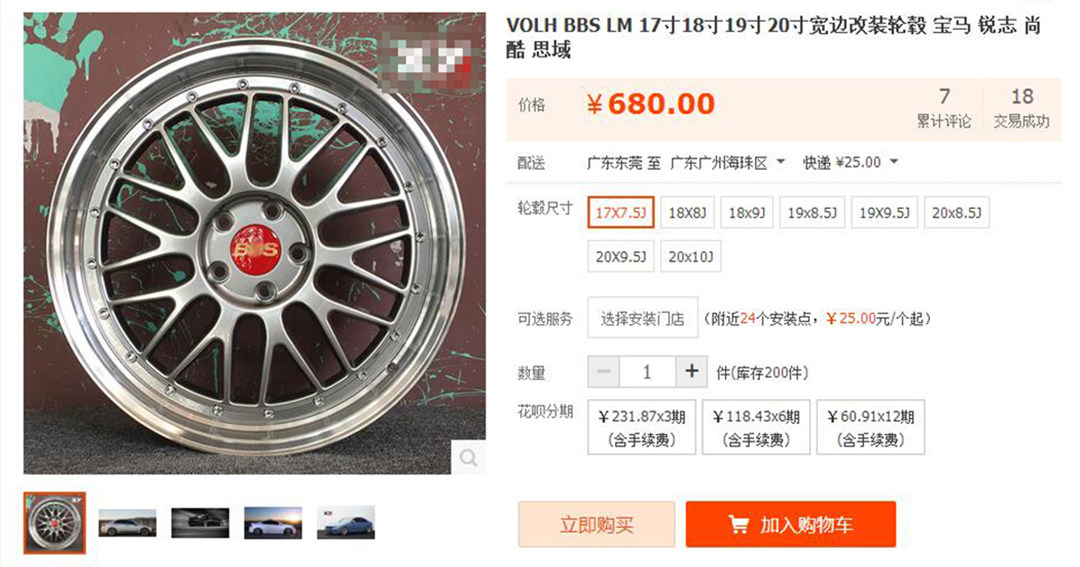The image size is (1080, 567).
Task: Open the 选择安装门店 store selector
Action: click(x=643, y=318)
